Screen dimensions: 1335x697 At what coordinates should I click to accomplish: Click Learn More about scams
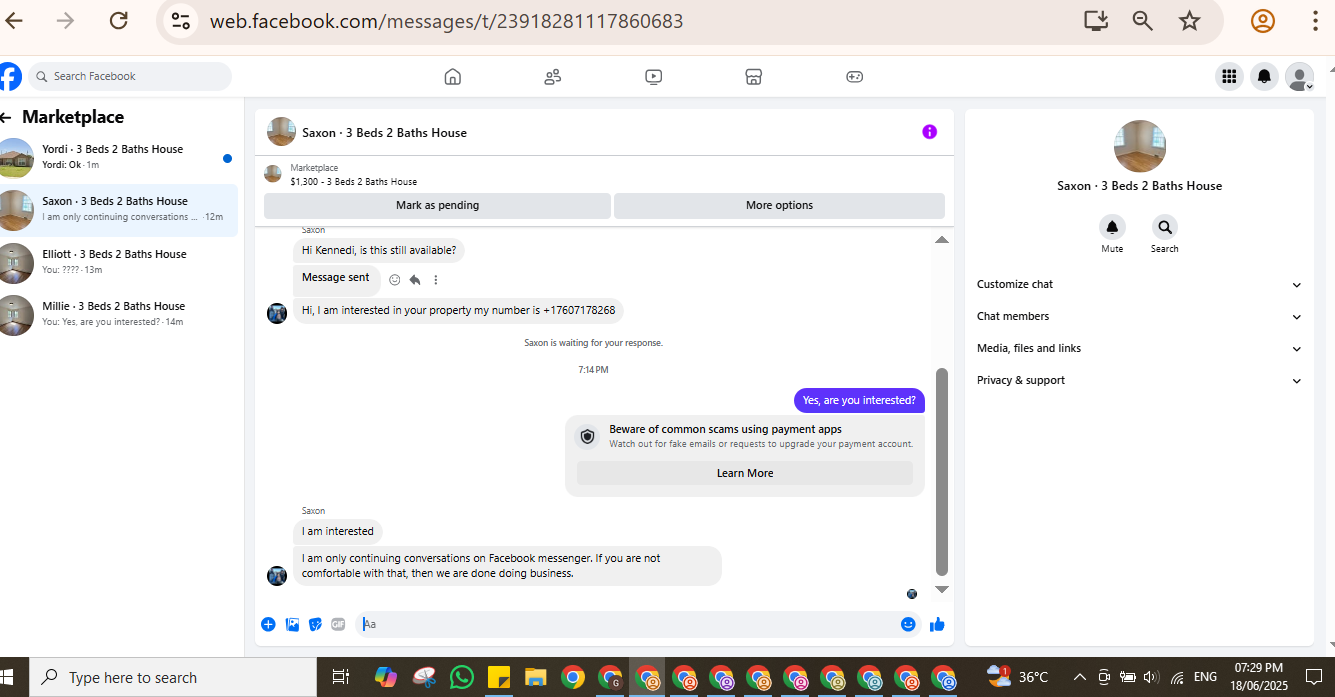coord(745,473)
